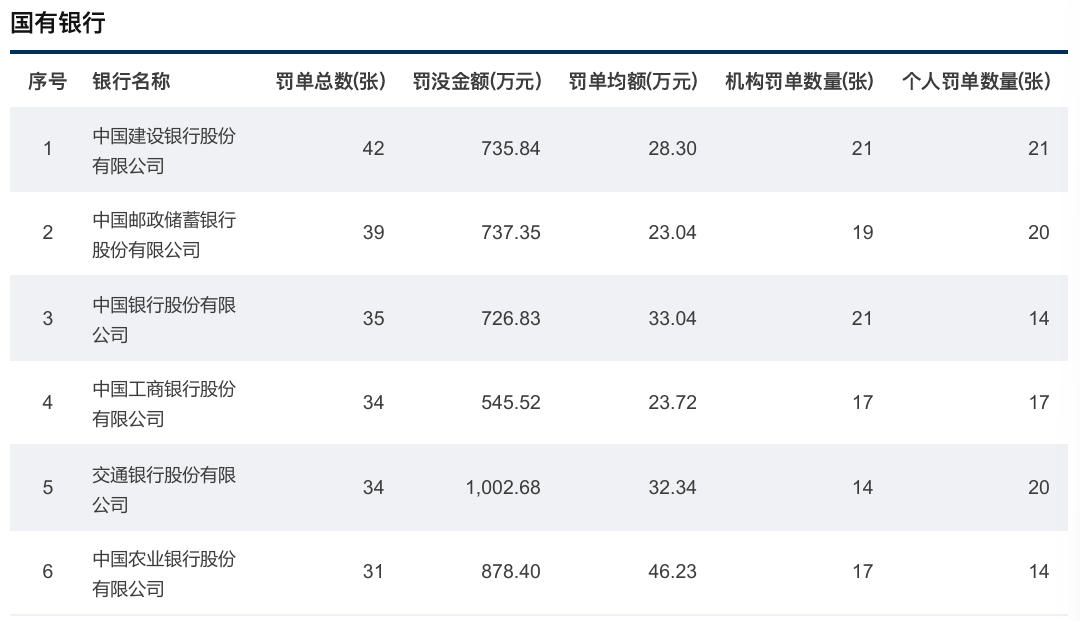Click the 735.84 penalty amount cell

pyautogui.click(x=510, y=148)
